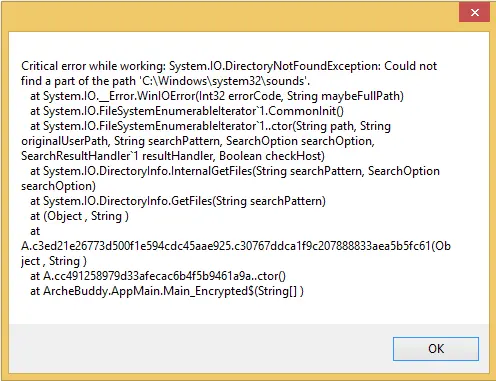This screenshot has width=496, height=381.
Task: Click the 'C:\Windows\system32\sounds' path text
Action: coord(223,81)
